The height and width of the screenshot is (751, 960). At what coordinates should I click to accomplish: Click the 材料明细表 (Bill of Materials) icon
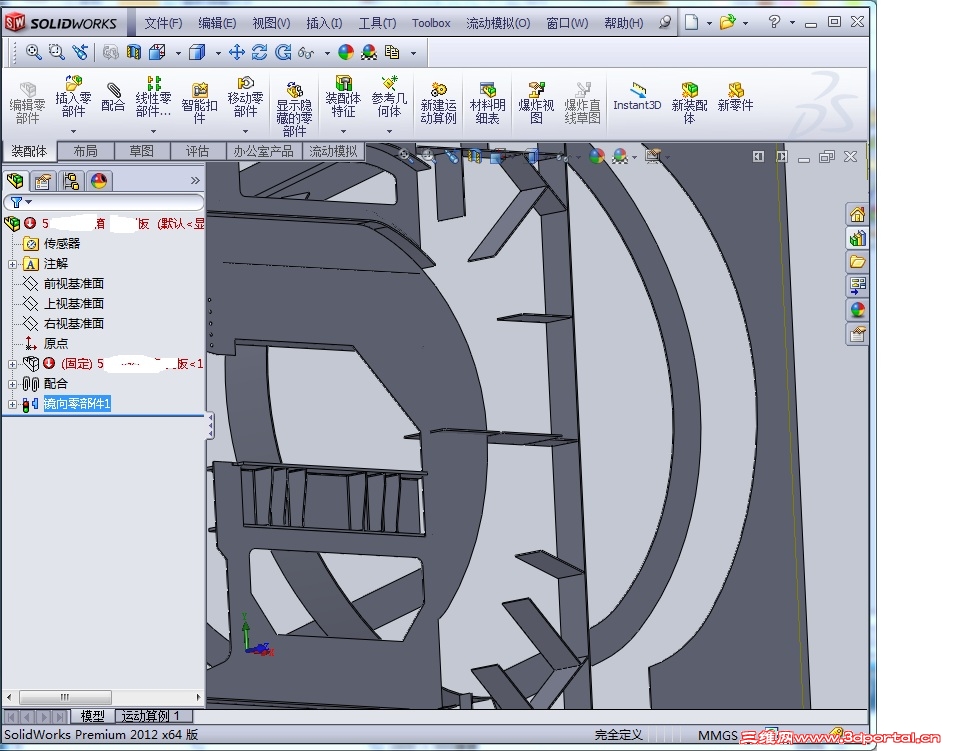[487, 98]
